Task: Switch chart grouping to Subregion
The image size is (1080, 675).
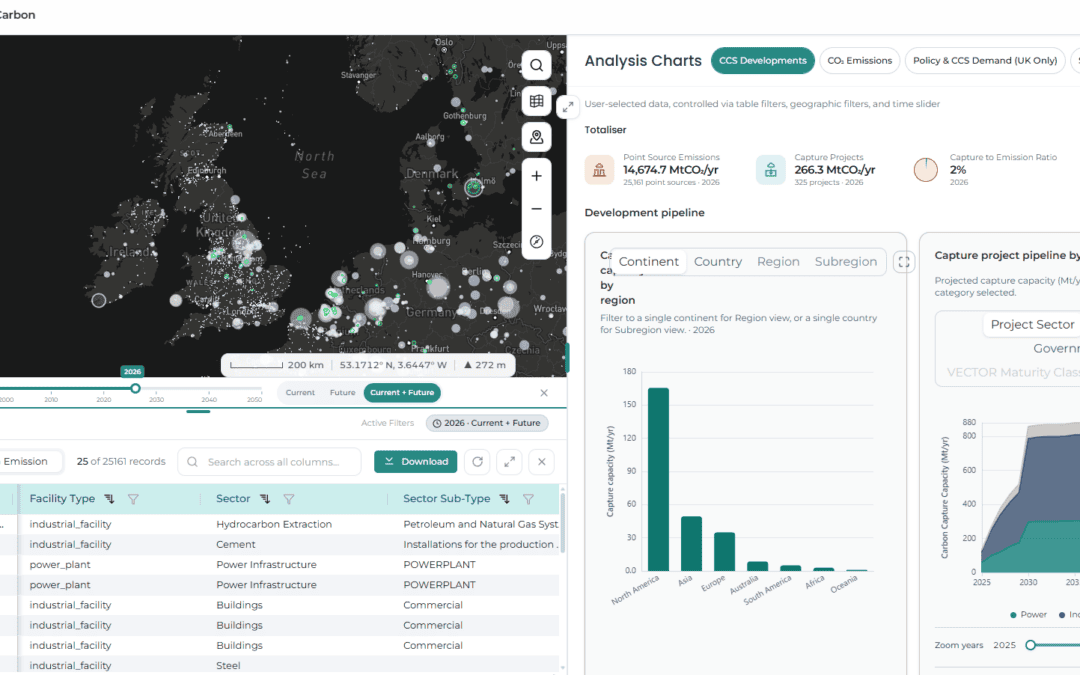Action: tap(846, 262)
